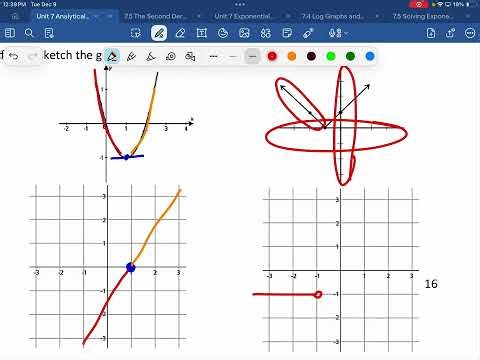Select the sticky note tool
480x360 pixels.
tap(287, 33)
